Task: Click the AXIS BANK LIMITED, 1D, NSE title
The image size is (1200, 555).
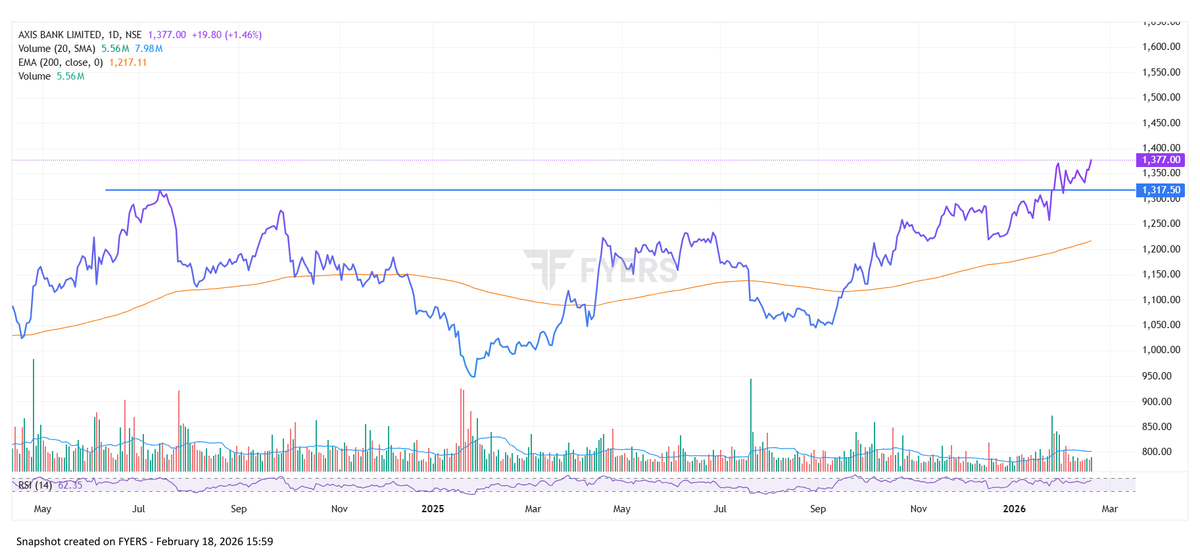Action: 80,34
